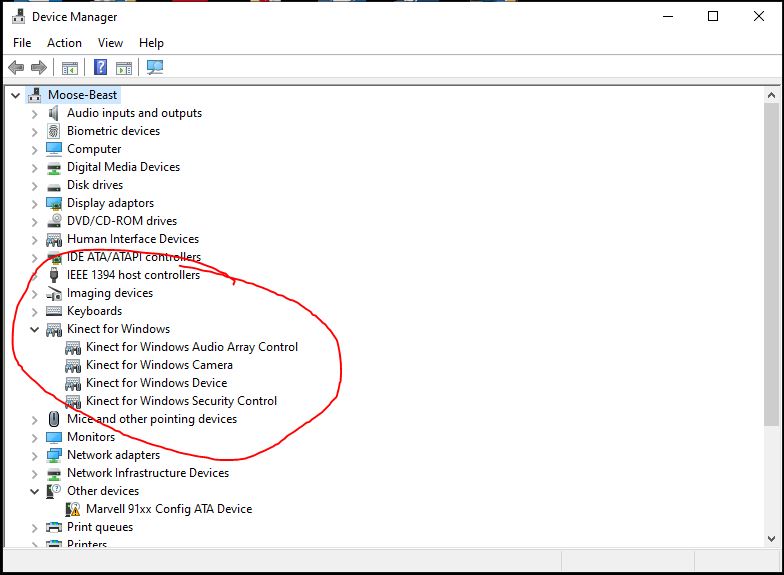Select Kinect for Windows Security Control
Image resolution: width=784 pixels, height=575 pixels.
pos(182,401)
